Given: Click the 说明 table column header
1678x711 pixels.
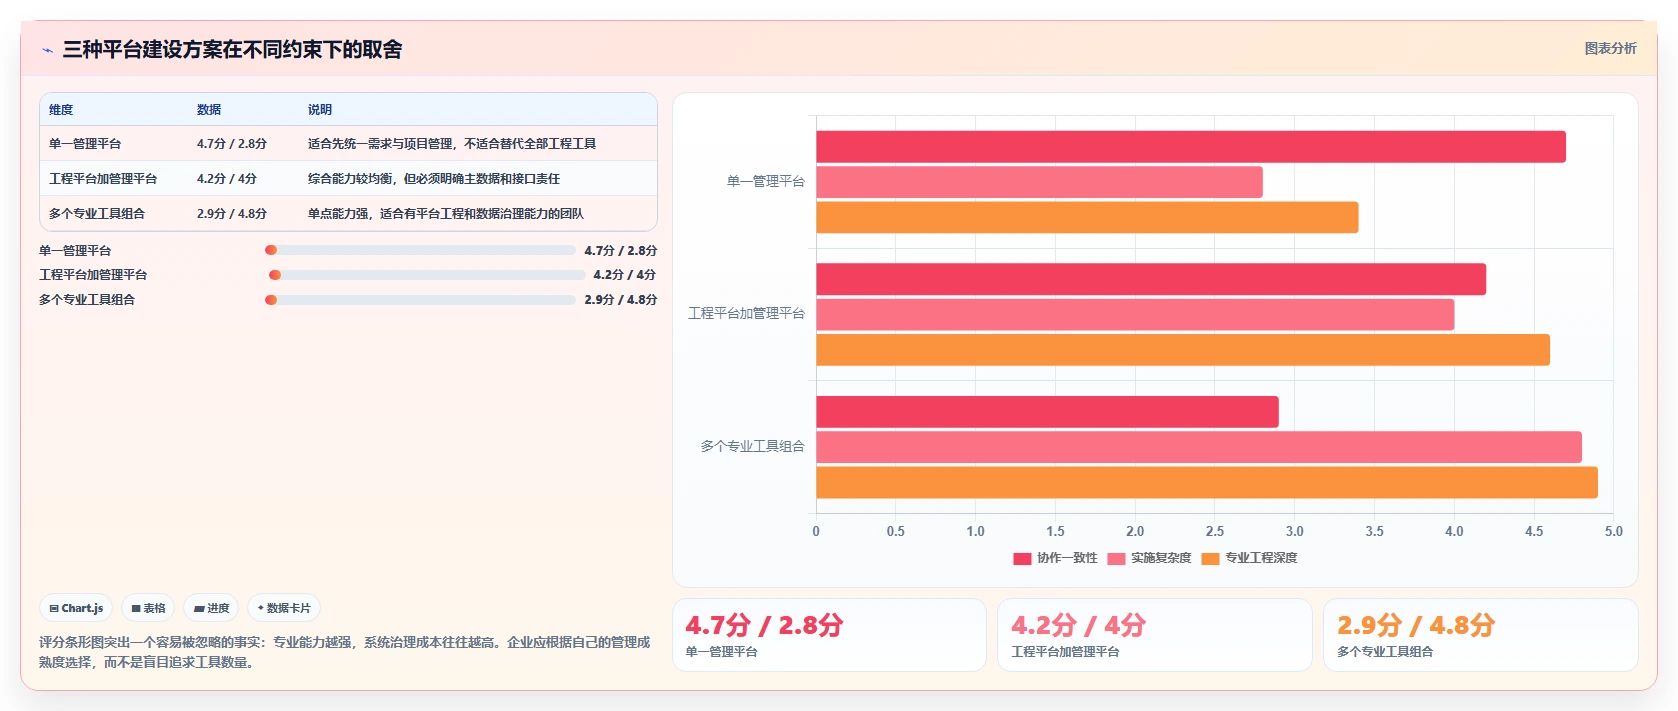Looking at the screenshot, I should [320, 110].
